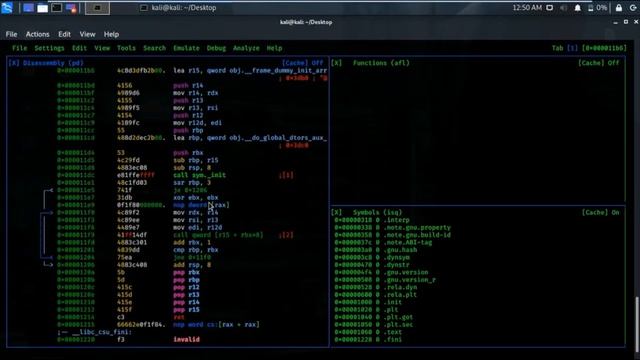640x360 pixels.
Task: Open the radare2 Tools menu
Action: click(126, 48)
